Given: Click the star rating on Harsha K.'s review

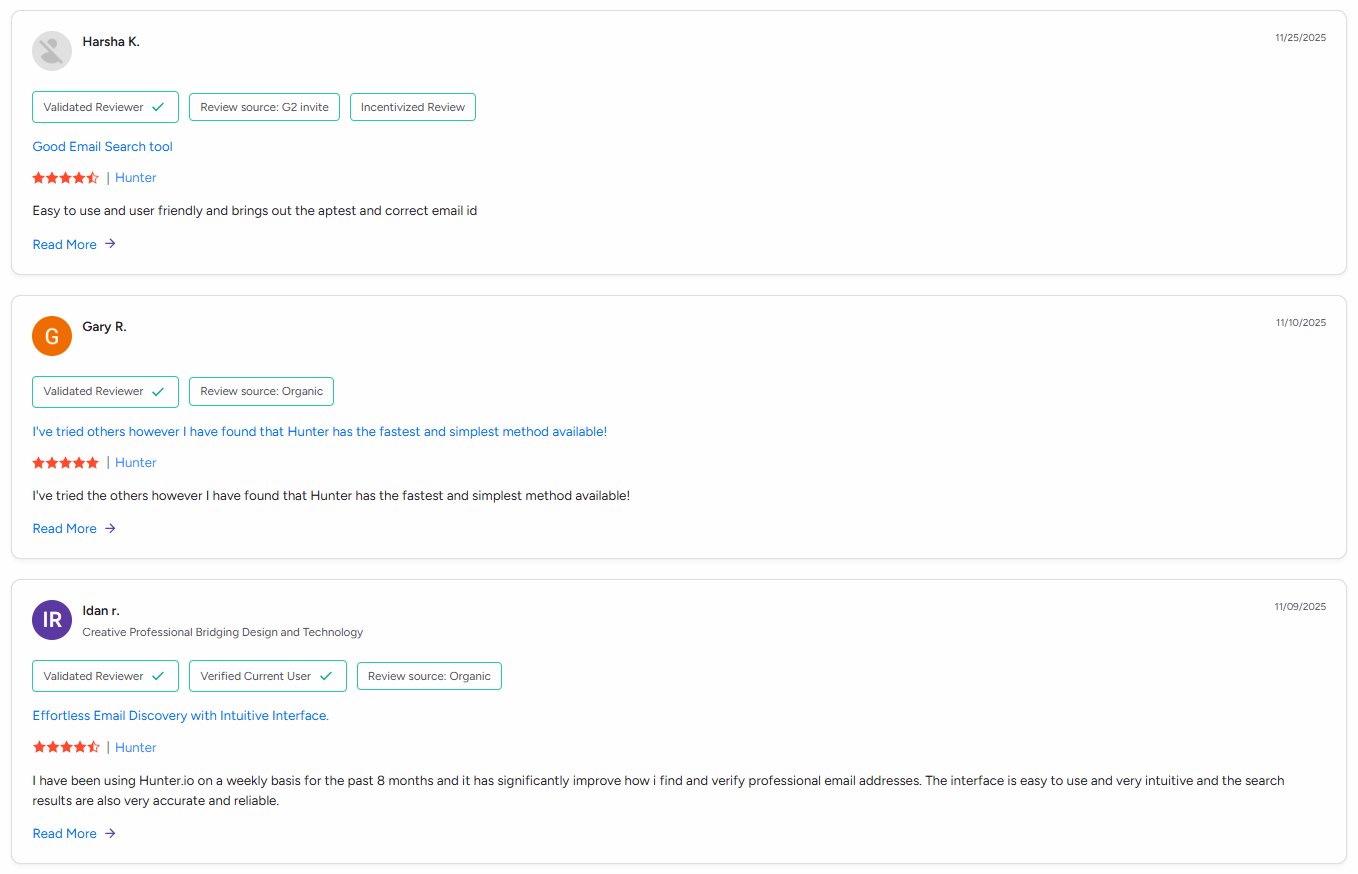Looking at the screenshot, I should point(66,178).
